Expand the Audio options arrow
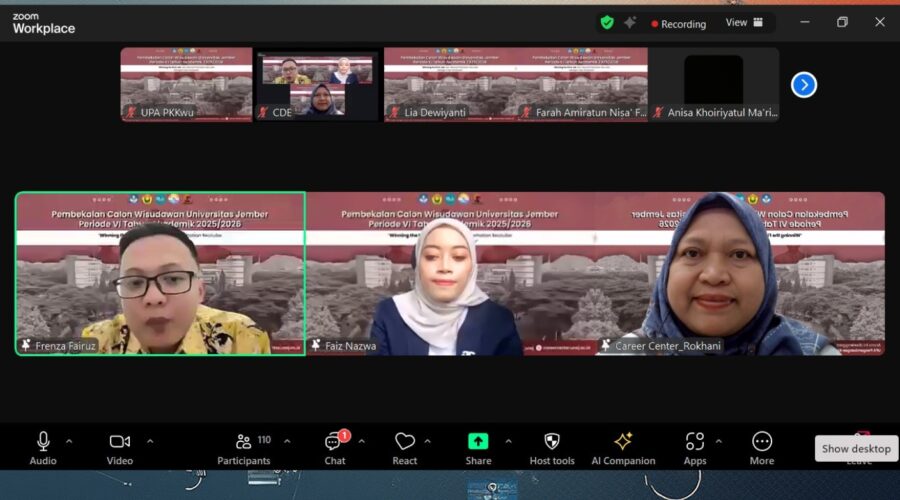The image size is (900, 500). 69,441
